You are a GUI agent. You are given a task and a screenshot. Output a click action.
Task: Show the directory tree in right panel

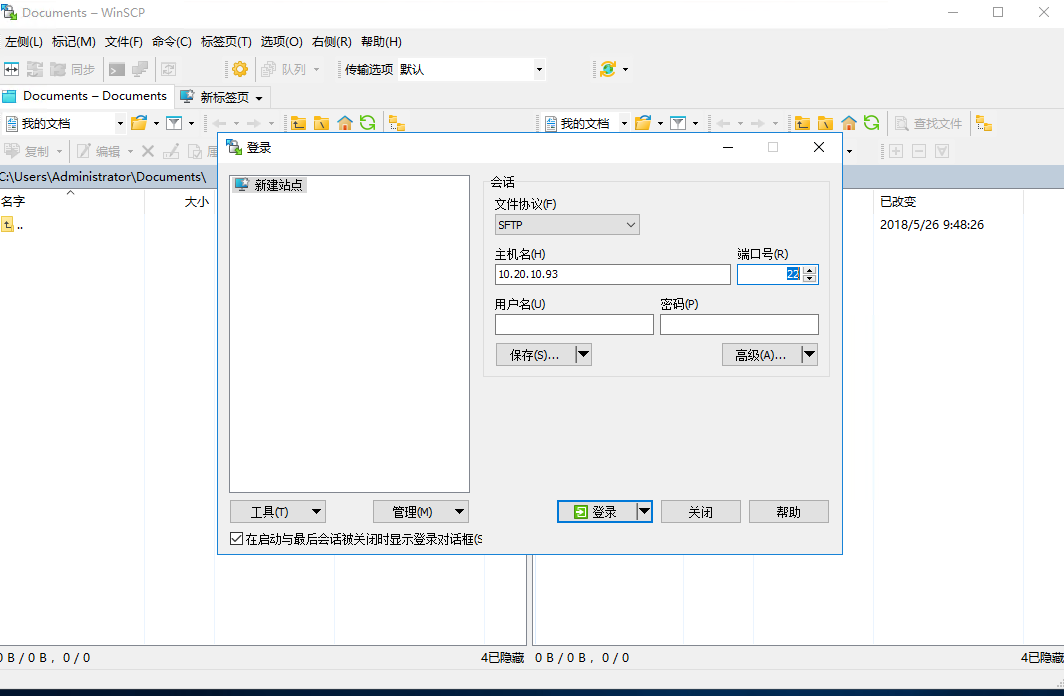click(x=984, y=124)
